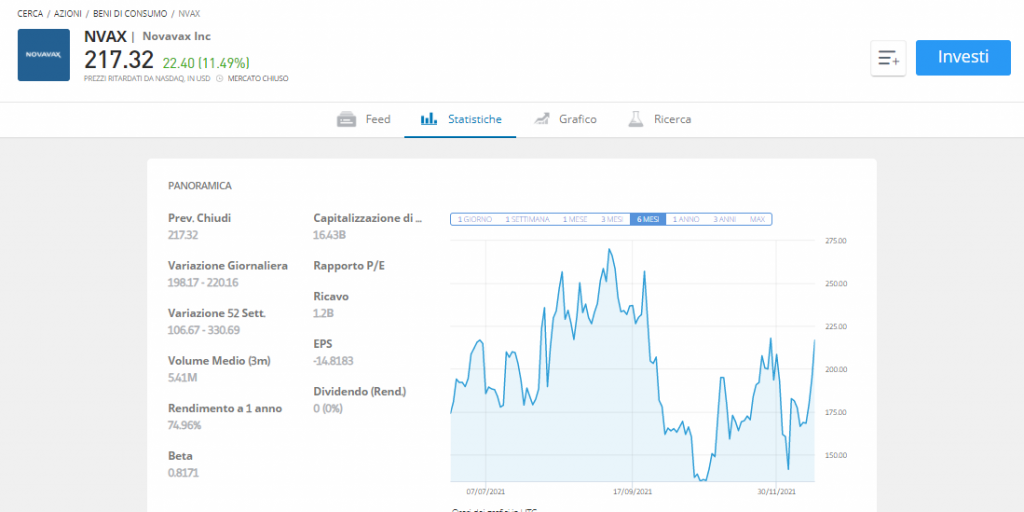This screenshot has height=512, width=1024.
Task: Click the PANORAMICA section heading
Action: pyautogui.click(x=200, y=186)
